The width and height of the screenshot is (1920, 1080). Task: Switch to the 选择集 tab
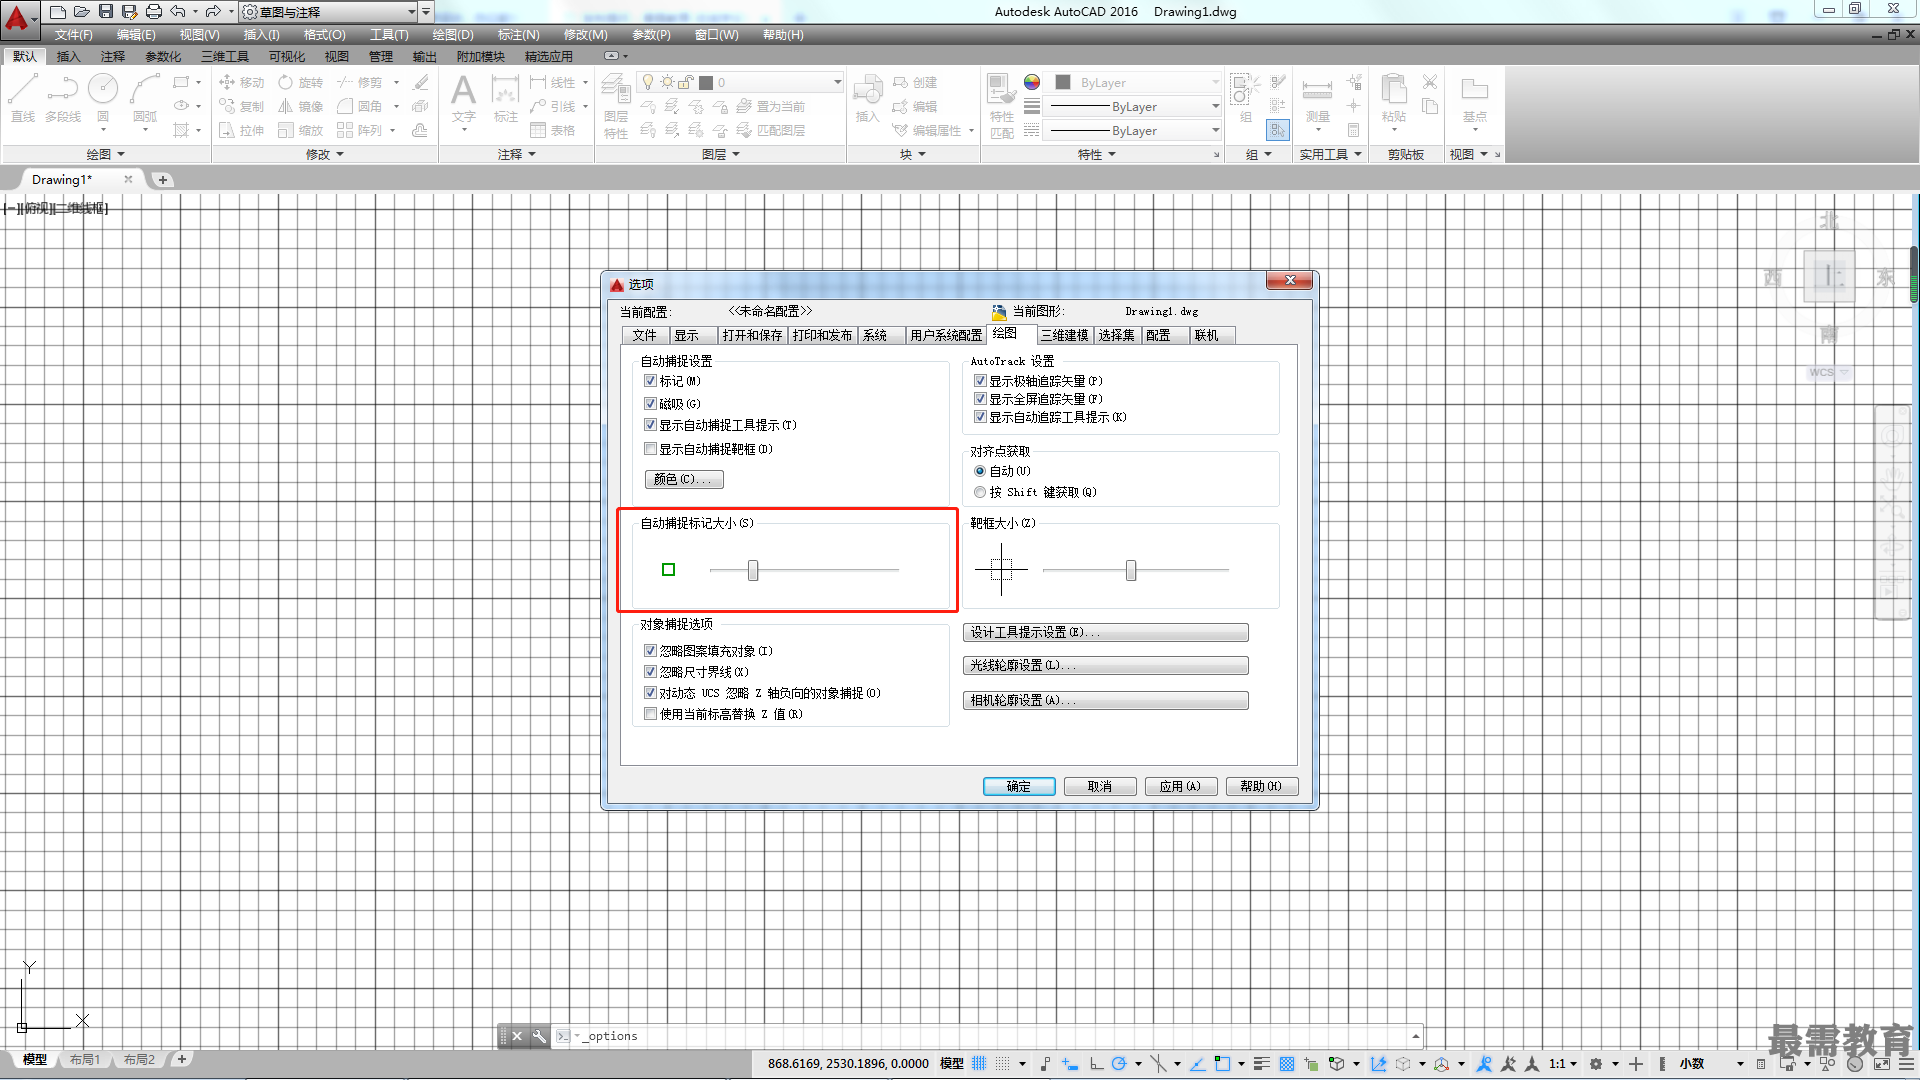(x=1117, y=335)
